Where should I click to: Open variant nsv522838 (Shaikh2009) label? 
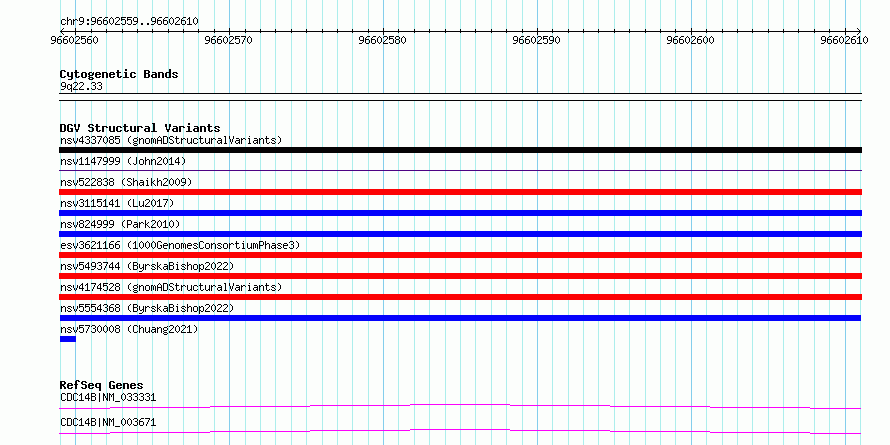pyautogui.click(x=126, y=182)
